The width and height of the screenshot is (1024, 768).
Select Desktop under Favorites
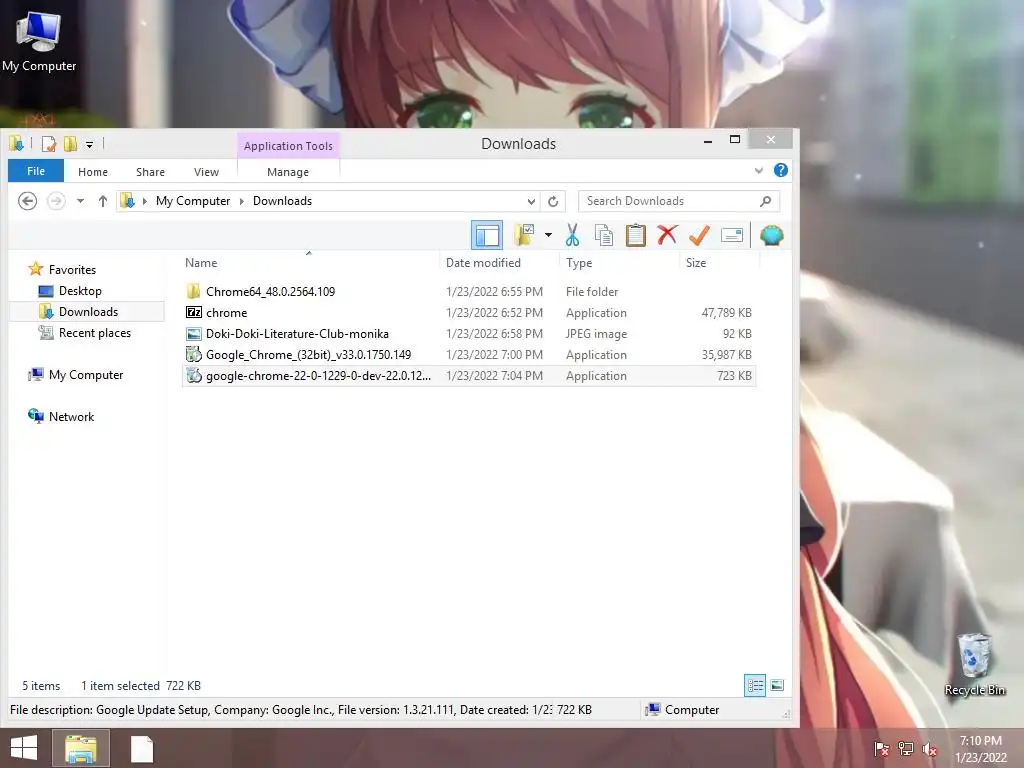(x=80, y=291)
